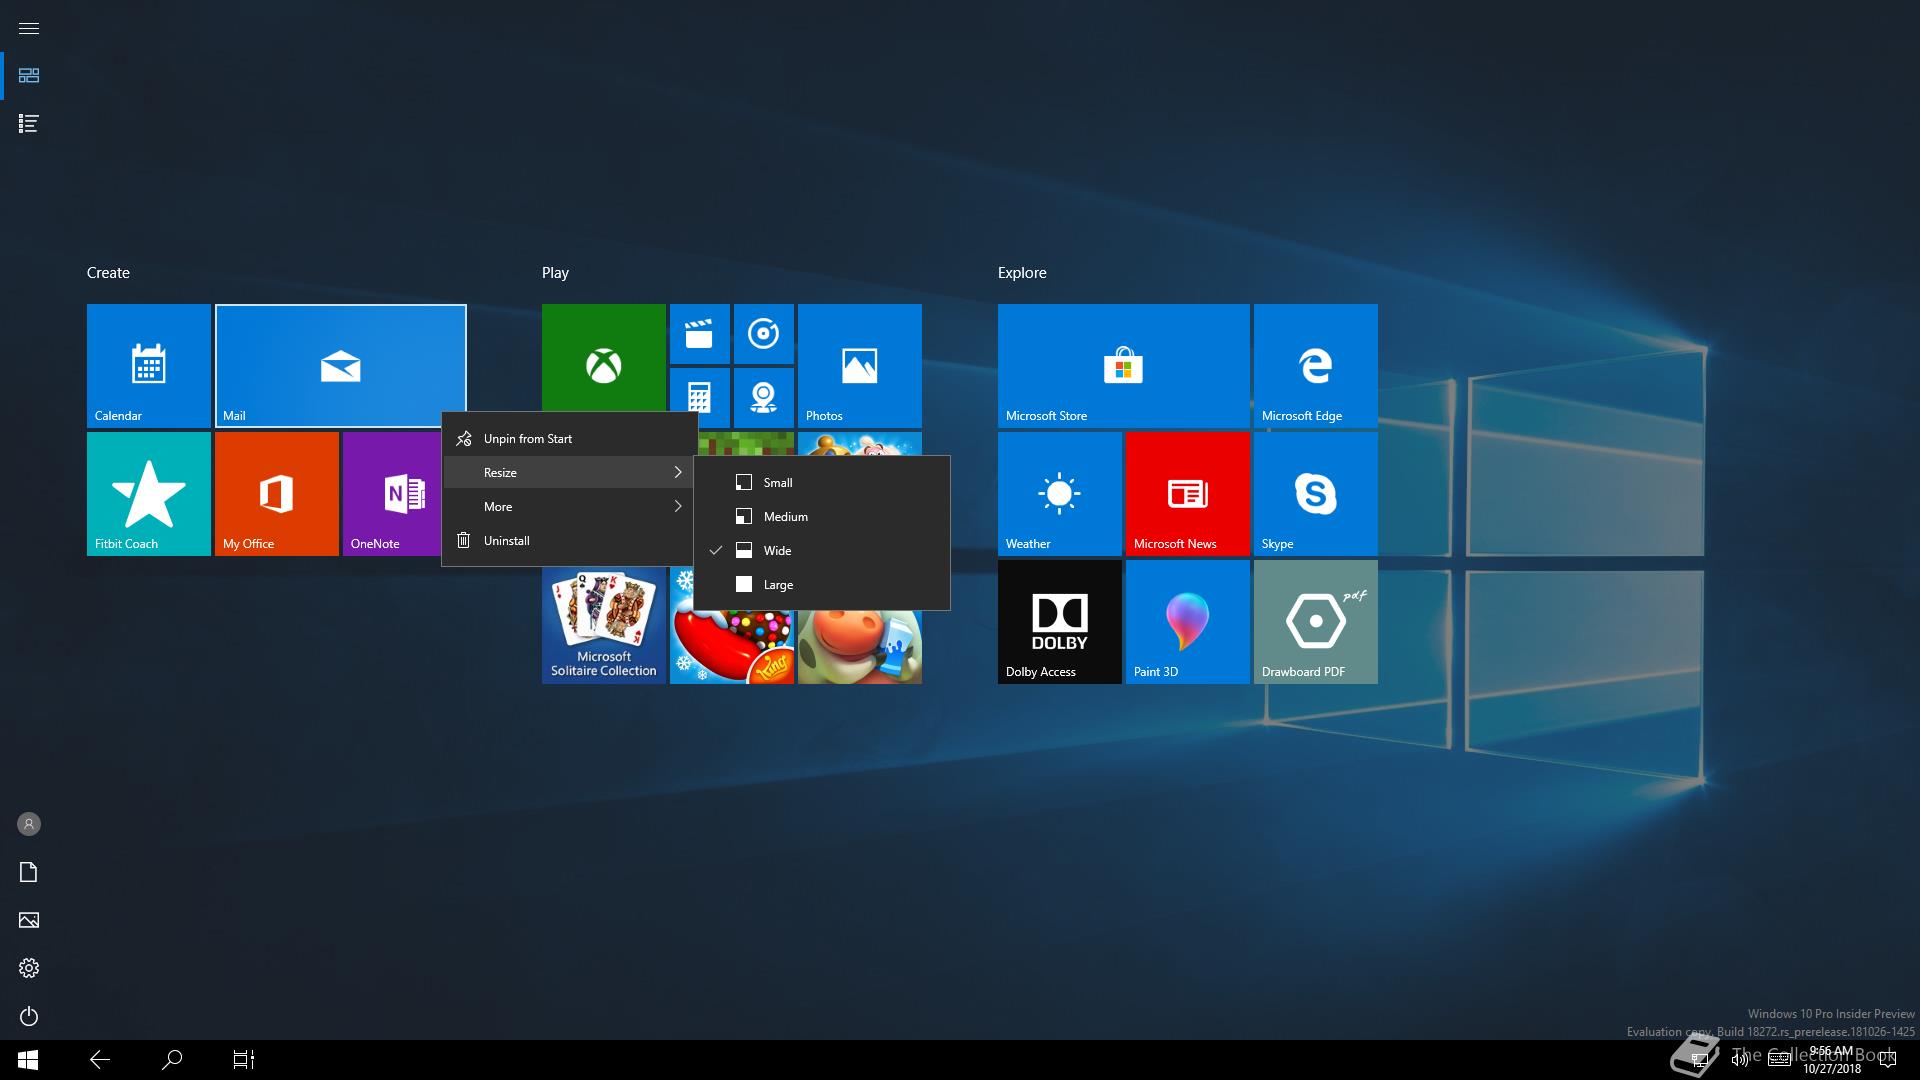The width and height of the screenshot is (1920, 1080).
Task: Click the Resize menu entry
Action: [x=570, y=472]
